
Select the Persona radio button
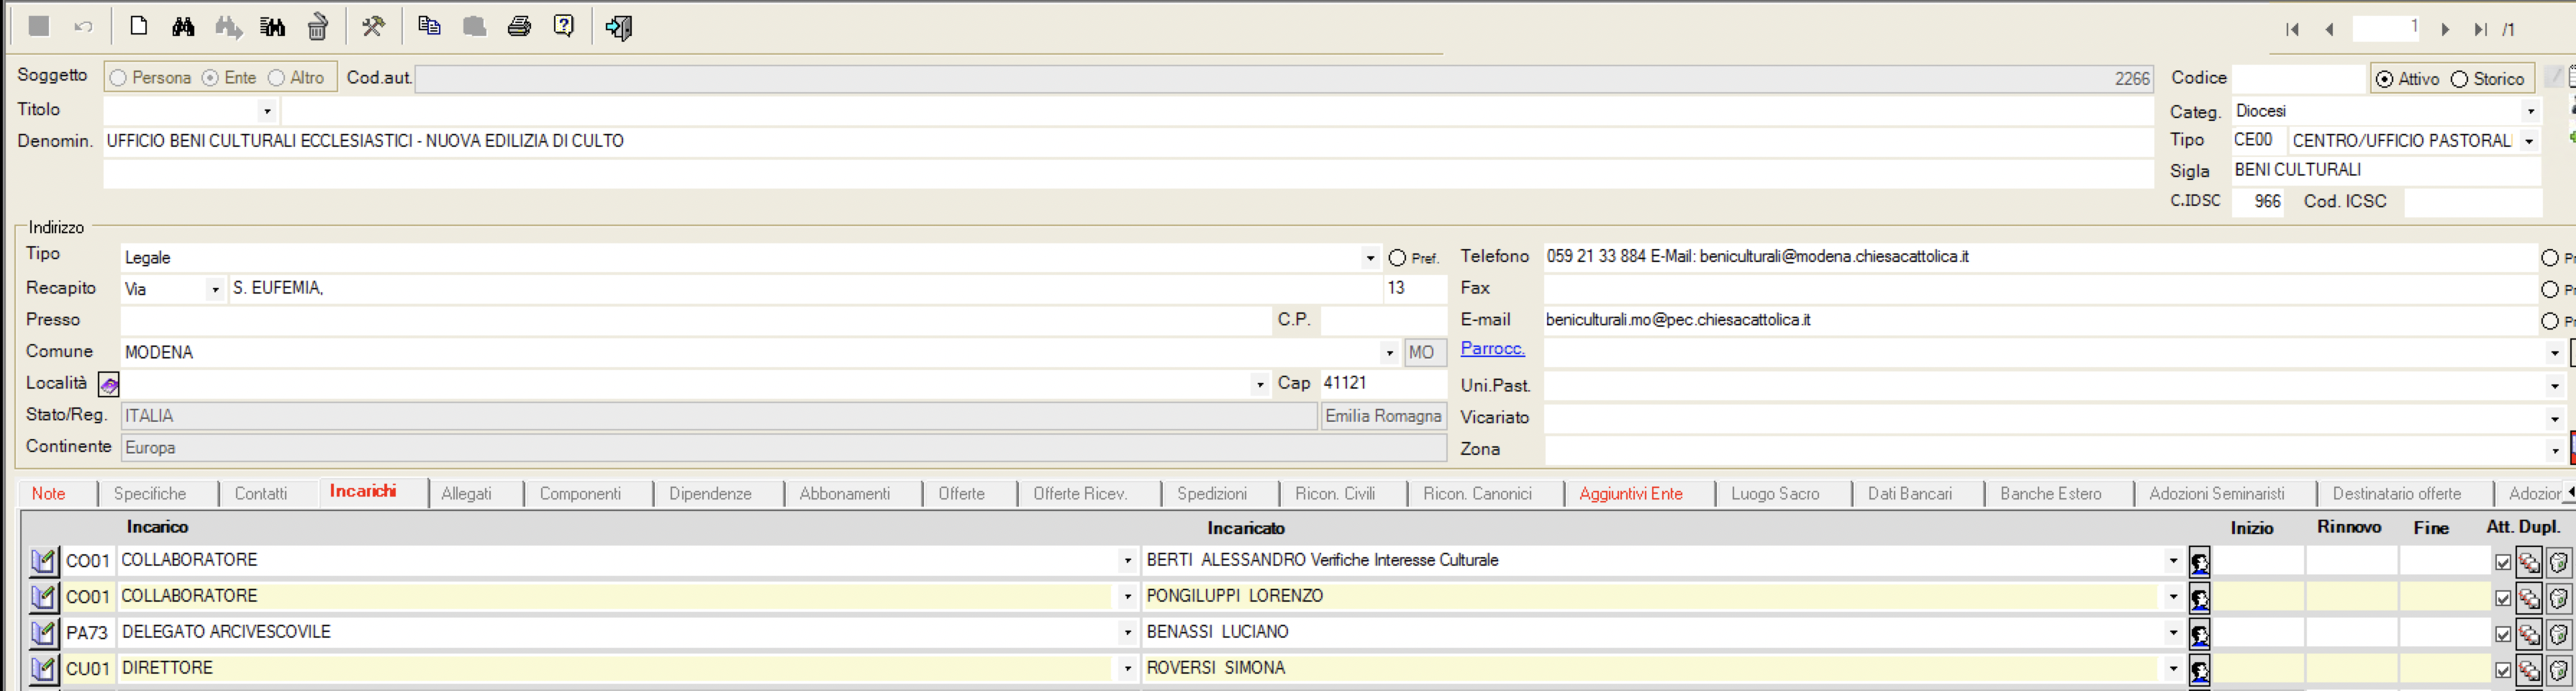(x=119, y=78)
